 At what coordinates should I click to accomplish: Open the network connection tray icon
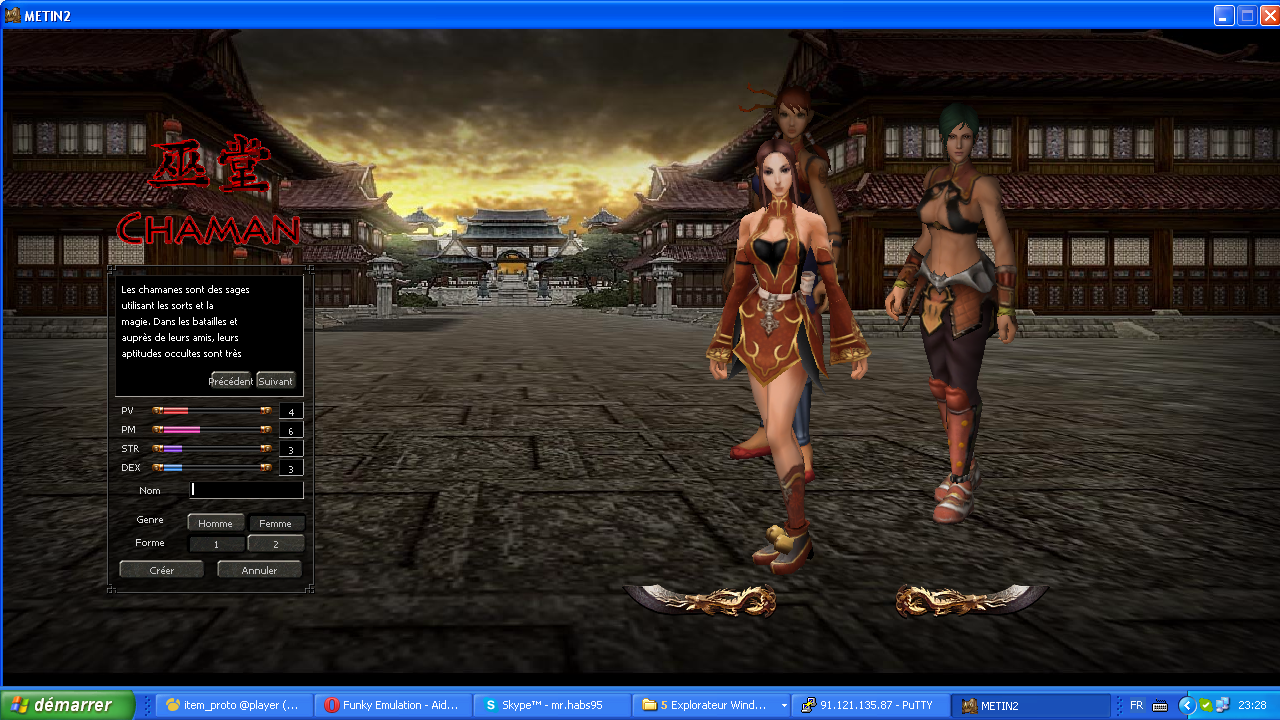(1222, 705)
